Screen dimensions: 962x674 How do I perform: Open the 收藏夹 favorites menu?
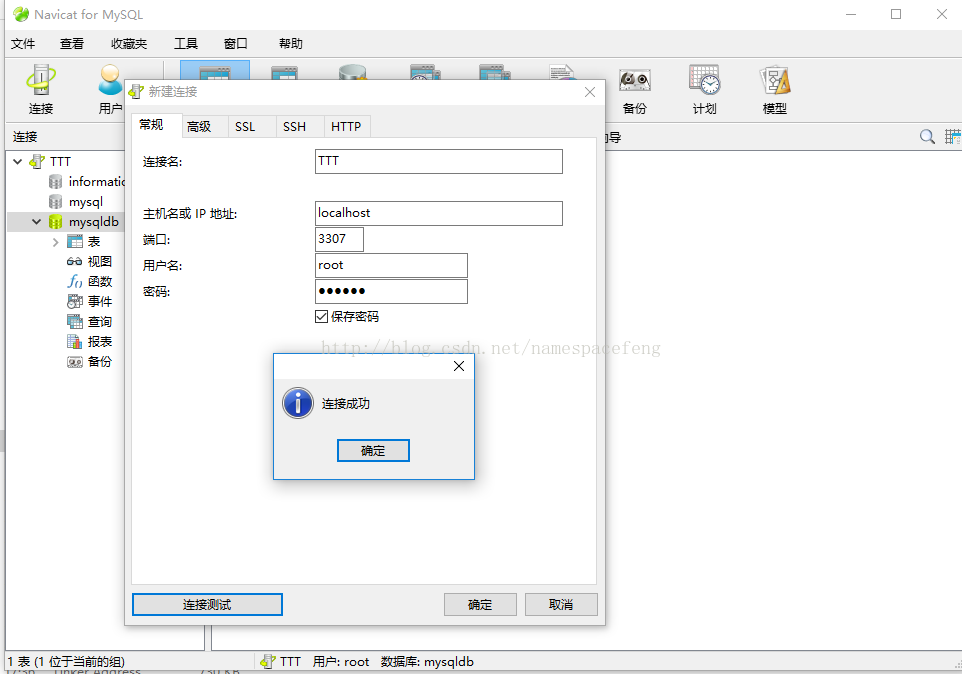(x=129, y=44)
